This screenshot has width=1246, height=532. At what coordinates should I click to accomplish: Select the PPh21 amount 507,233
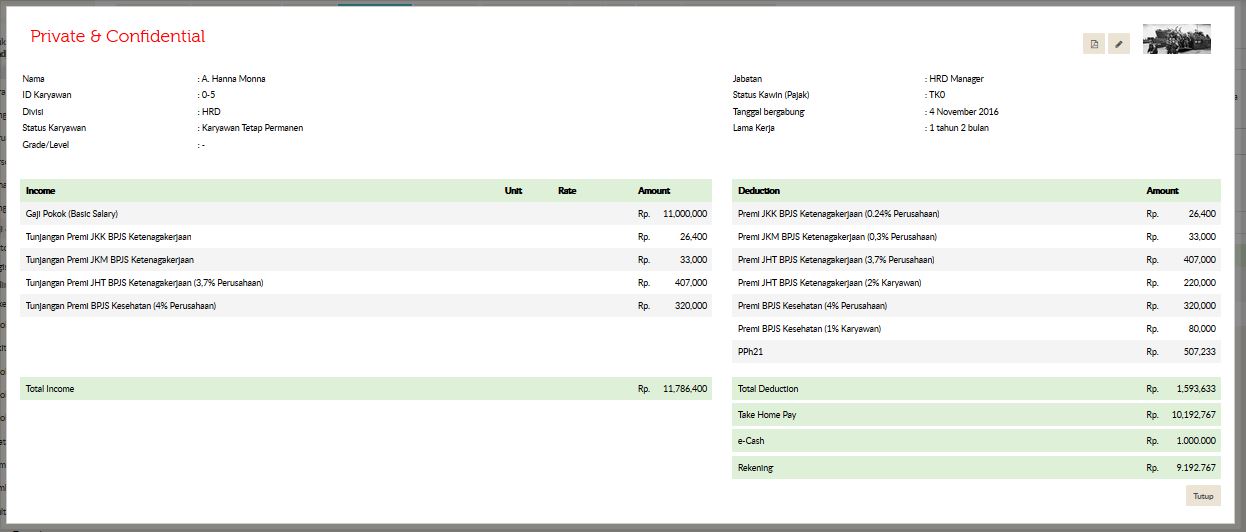tap(1198, 352)
